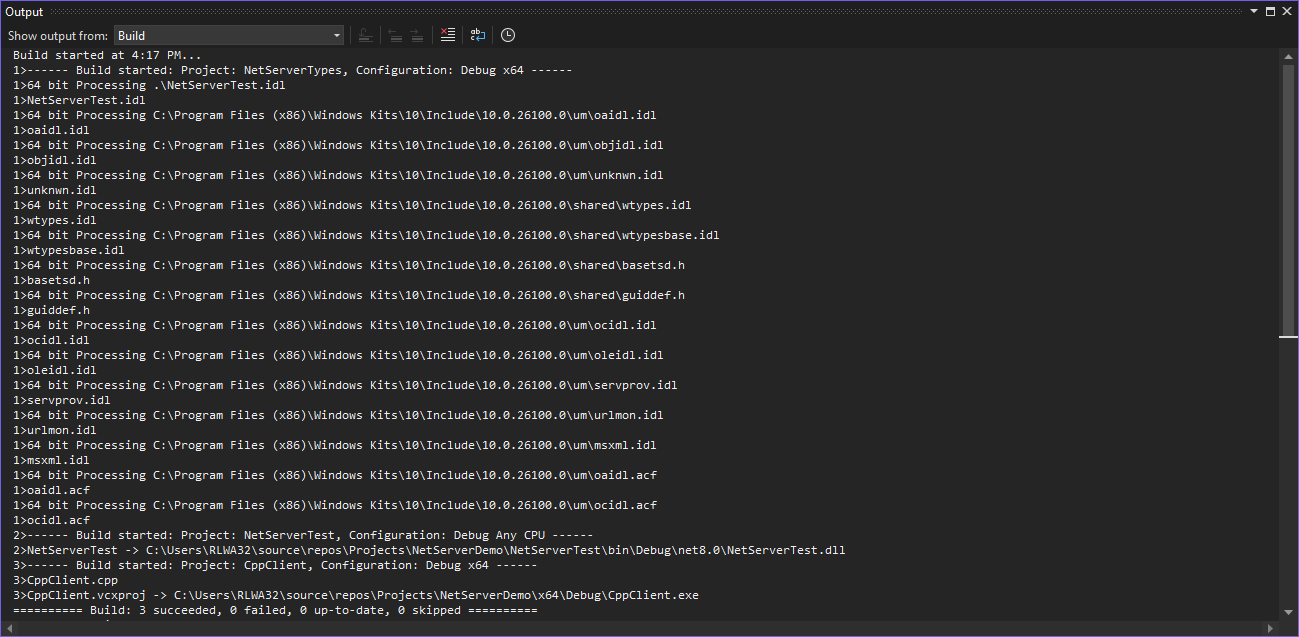Image resolution: width=1299 pixels, height=637 pixels.
Task: Click the NetServerTypes build started line
Action: [293, 70]
